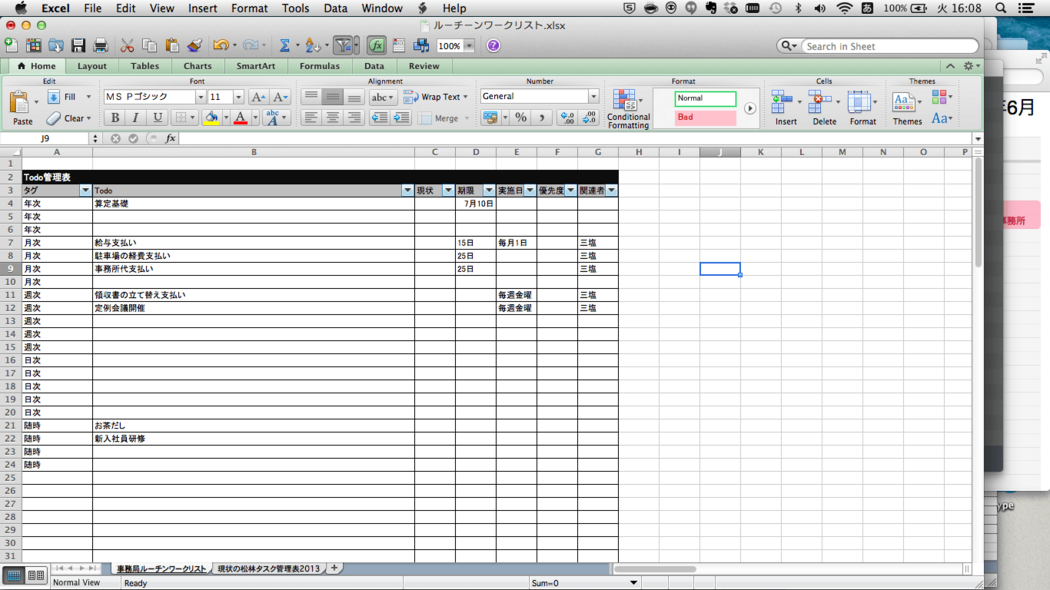This screenshot has width=1050, height=590.
Task: Click the Wrap Text button
Action: coord(435,97)
